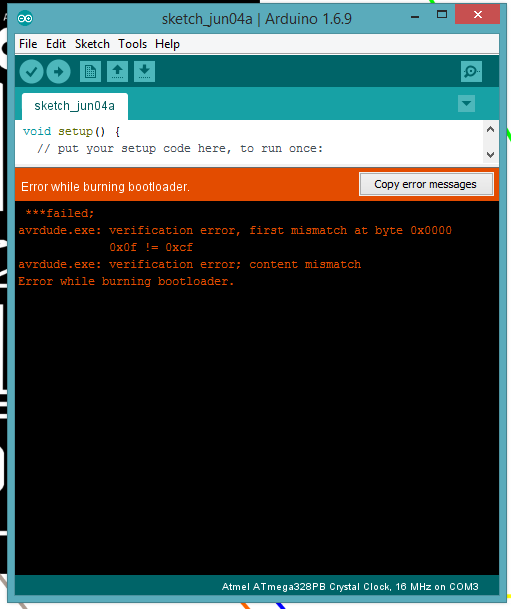Image resolution: width=511 pixels, height=609 pixels.
Task: Open the Help menu
Action: [x=167, y=44]
